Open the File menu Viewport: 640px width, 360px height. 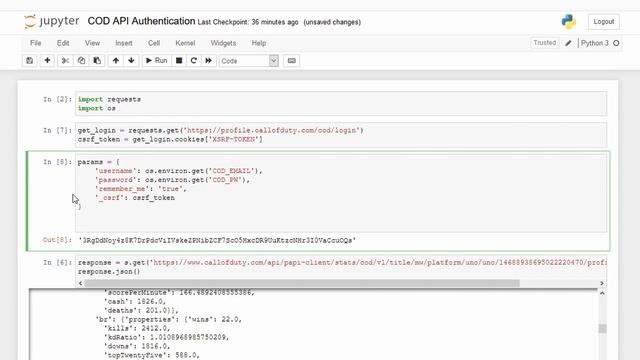point(36,43)
